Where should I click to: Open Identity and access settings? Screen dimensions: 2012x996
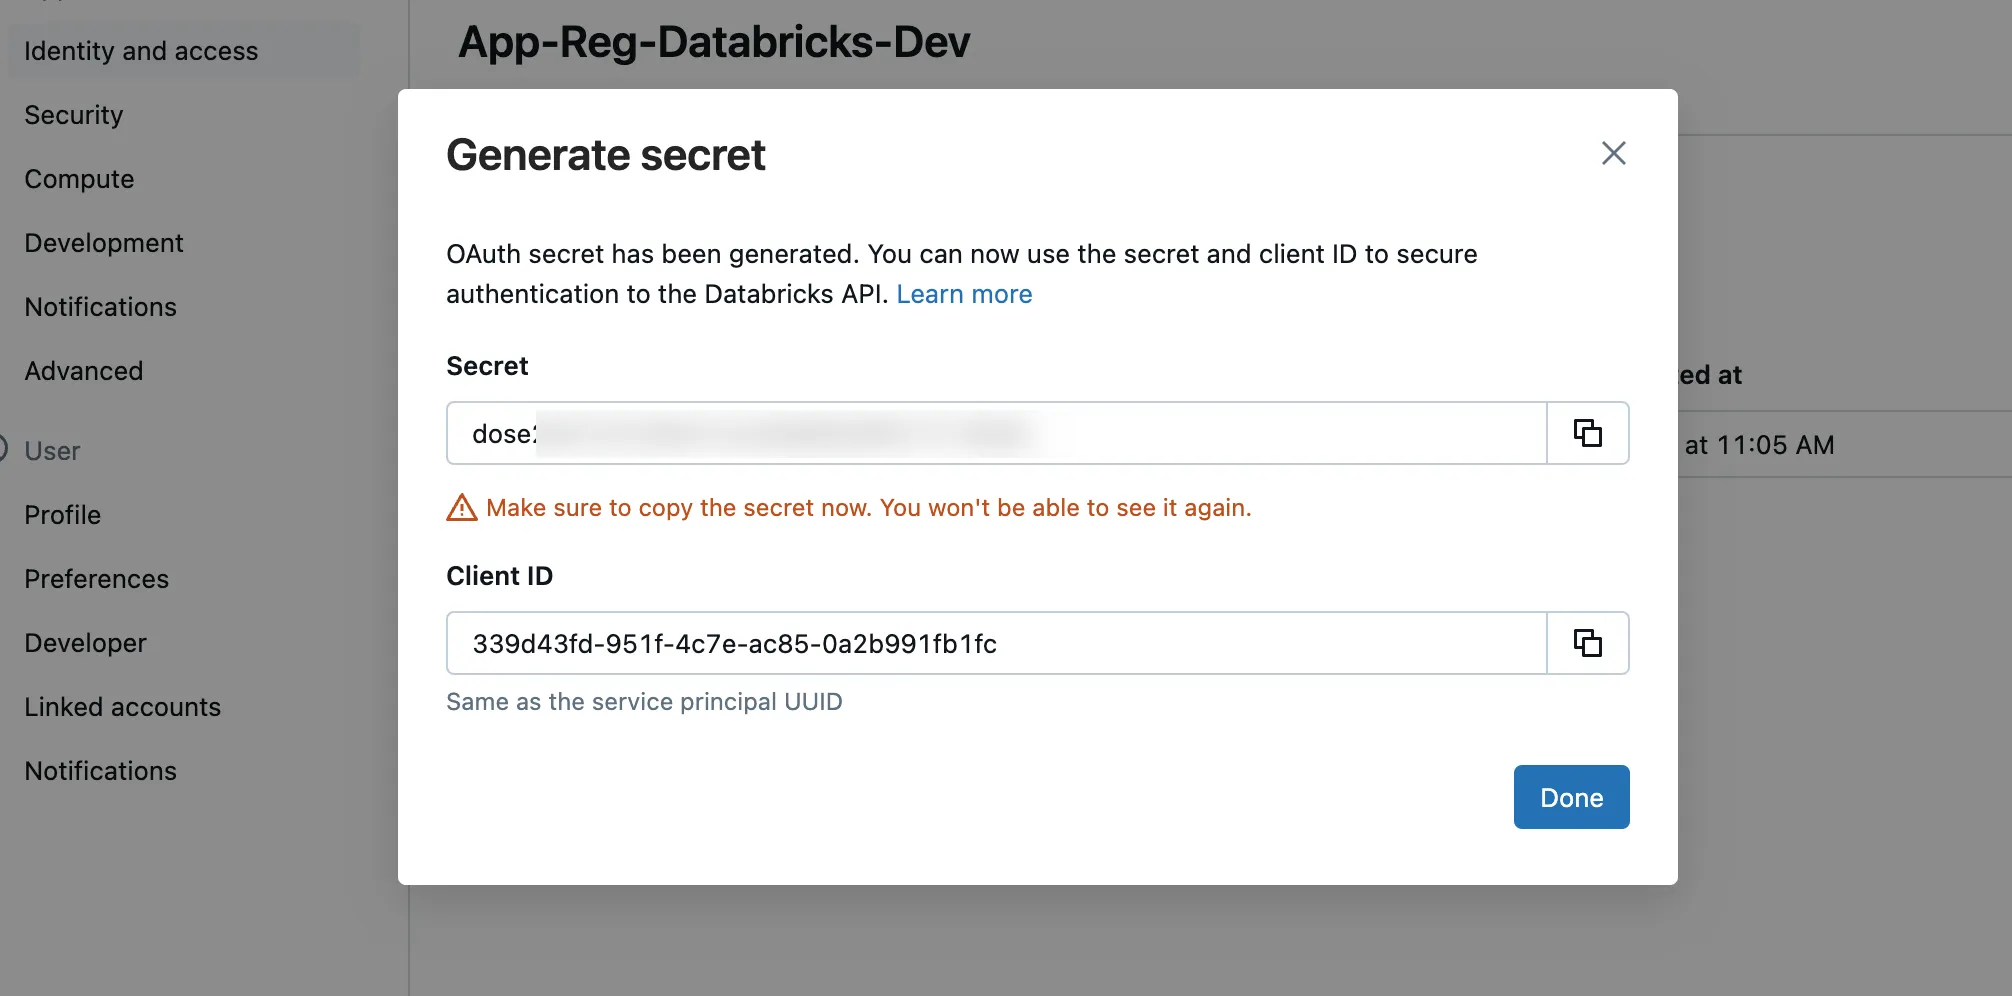pos(141,51)
